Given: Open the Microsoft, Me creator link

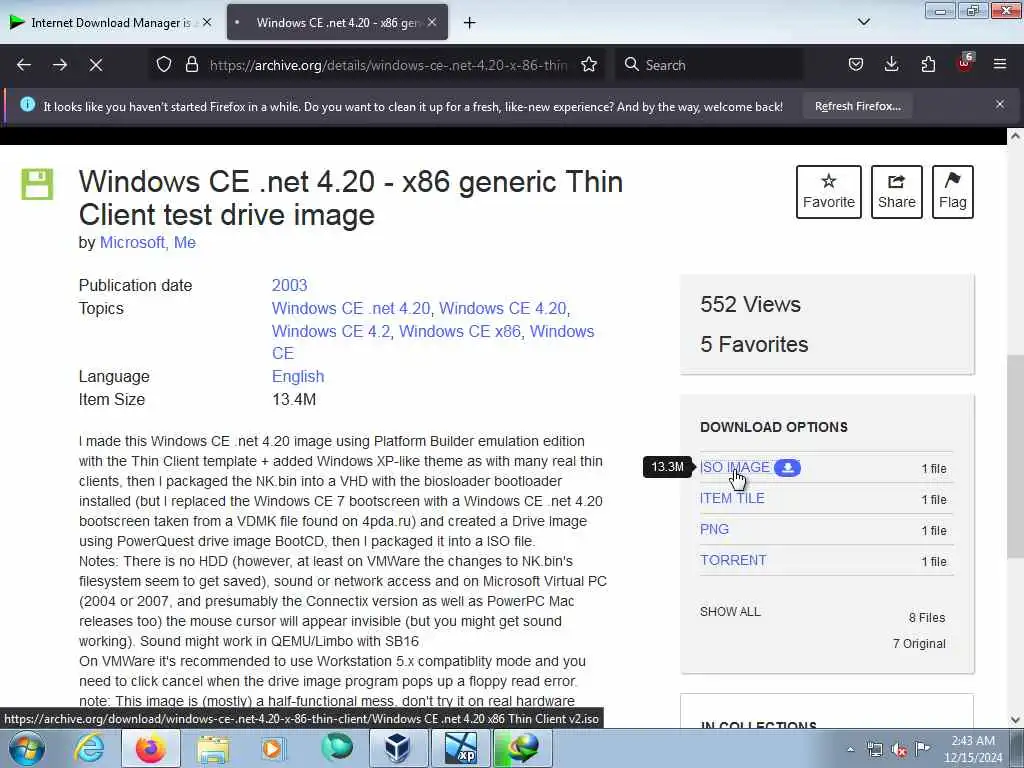Looking at the screenshot, I should (148, 242).
